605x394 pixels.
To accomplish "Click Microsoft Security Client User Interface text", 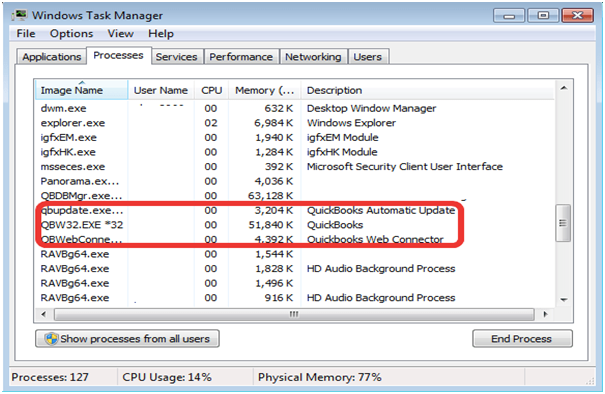I will point(404,167).
